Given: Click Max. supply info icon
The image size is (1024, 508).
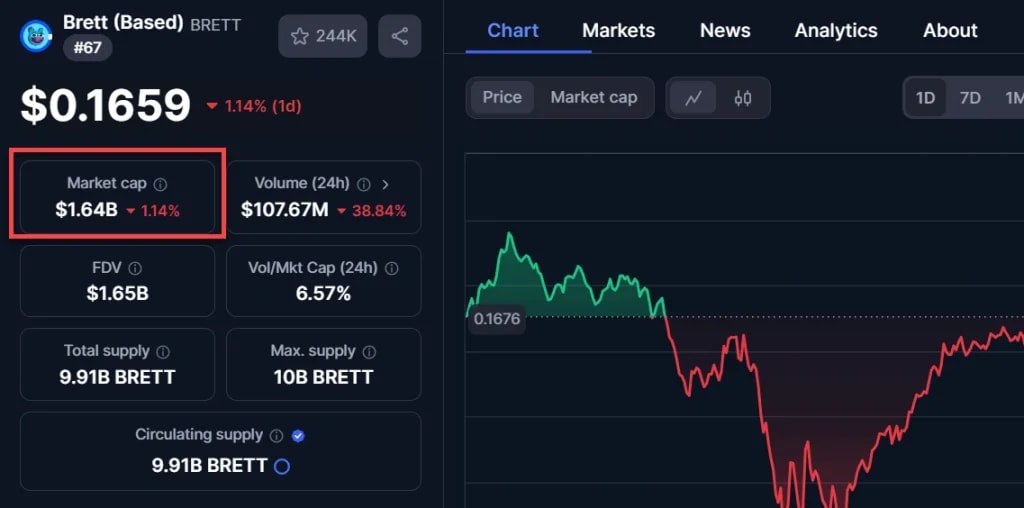Looking at the screenshot, I should tap(370, 352).
